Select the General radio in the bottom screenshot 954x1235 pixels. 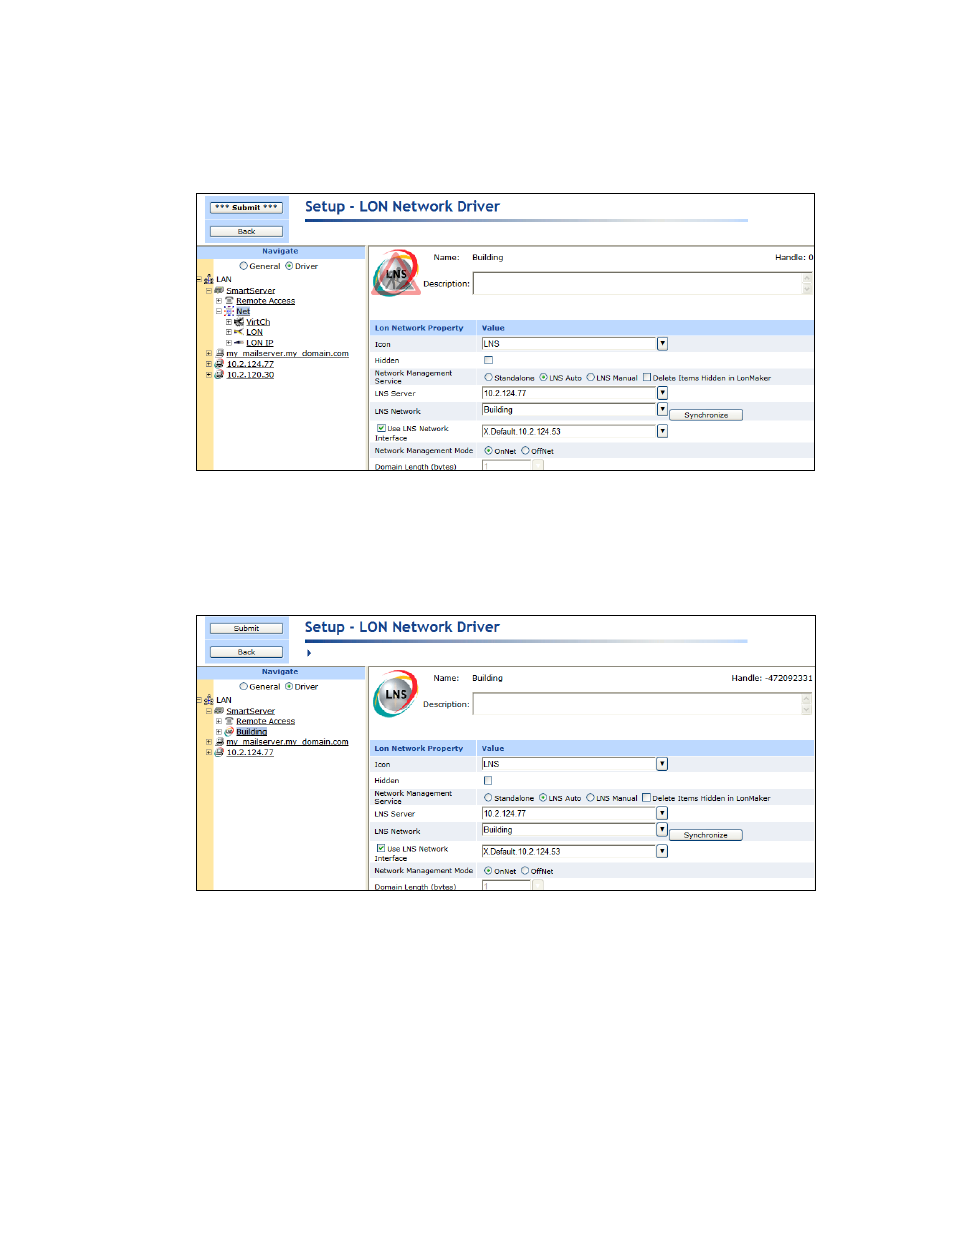pos(243,686)
